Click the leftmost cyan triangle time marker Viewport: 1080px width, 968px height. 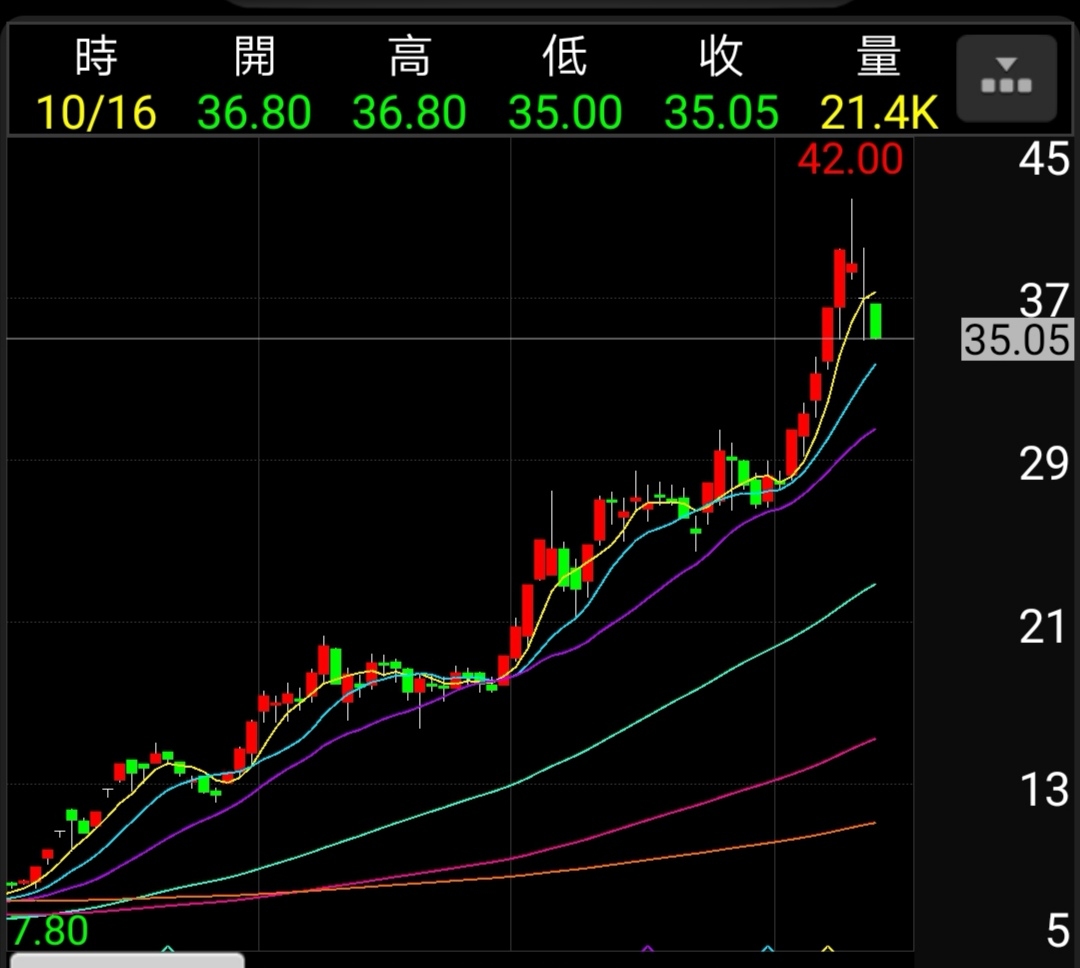click(168, 947)
